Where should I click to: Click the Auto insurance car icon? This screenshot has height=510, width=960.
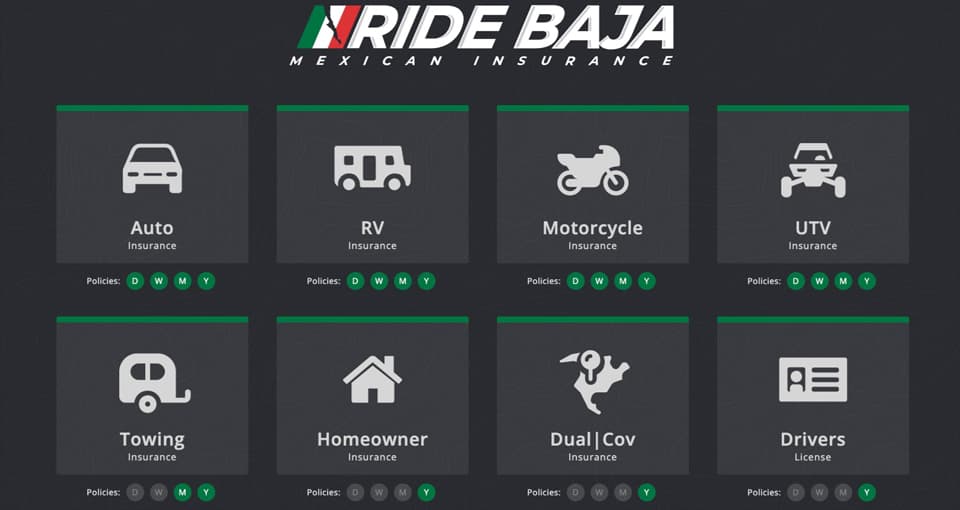pos(152,169)
